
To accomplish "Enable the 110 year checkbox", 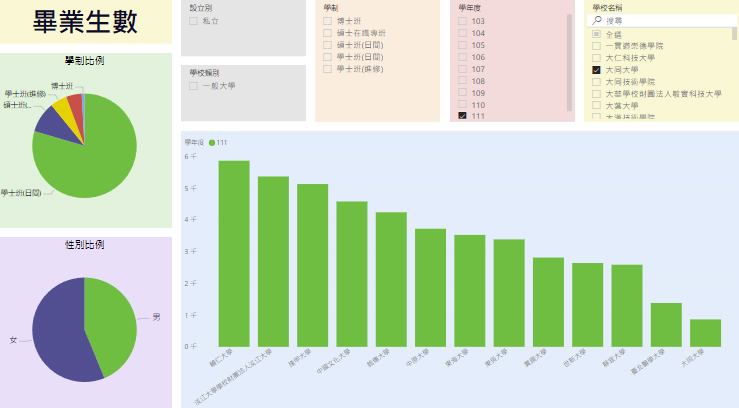I will tap(462, 105).
